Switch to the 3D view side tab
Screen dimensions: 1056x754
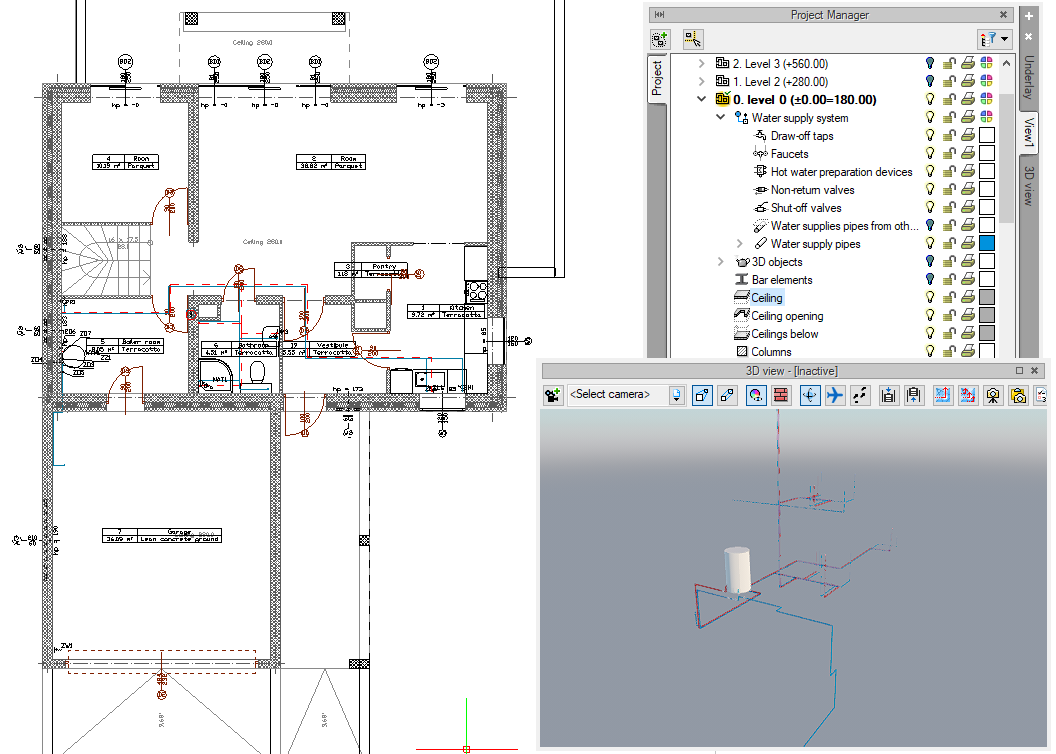pyautogui.click(x=1029, y=185)
